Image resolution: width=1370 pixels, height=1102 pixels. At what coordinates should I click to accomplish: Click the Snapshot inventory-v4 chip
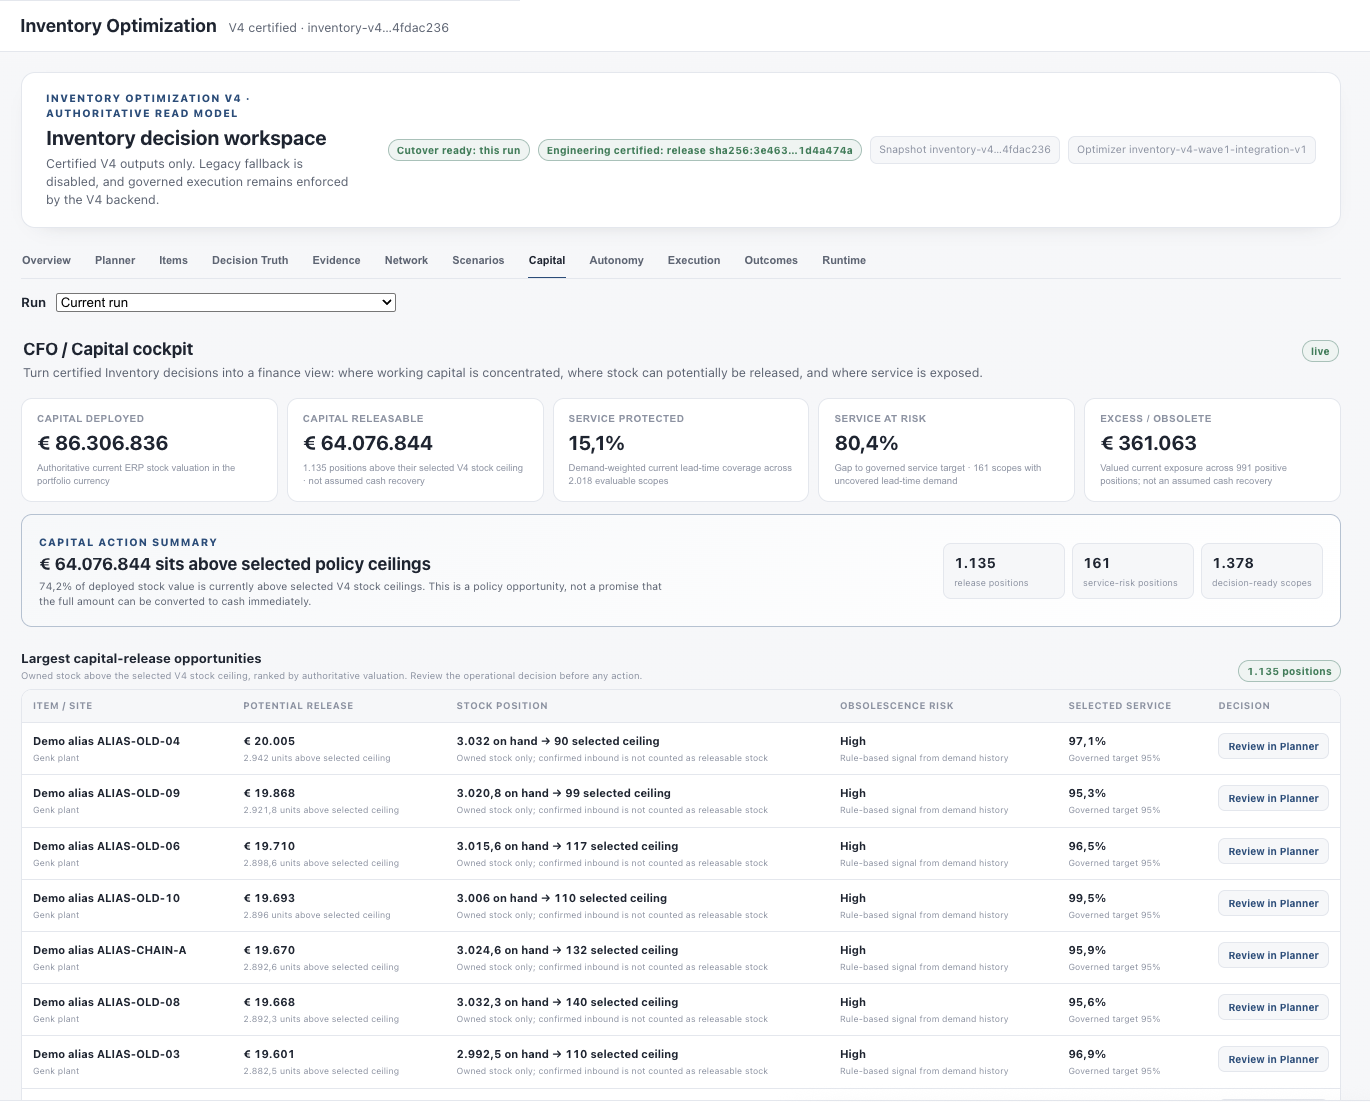click(965, 150)
